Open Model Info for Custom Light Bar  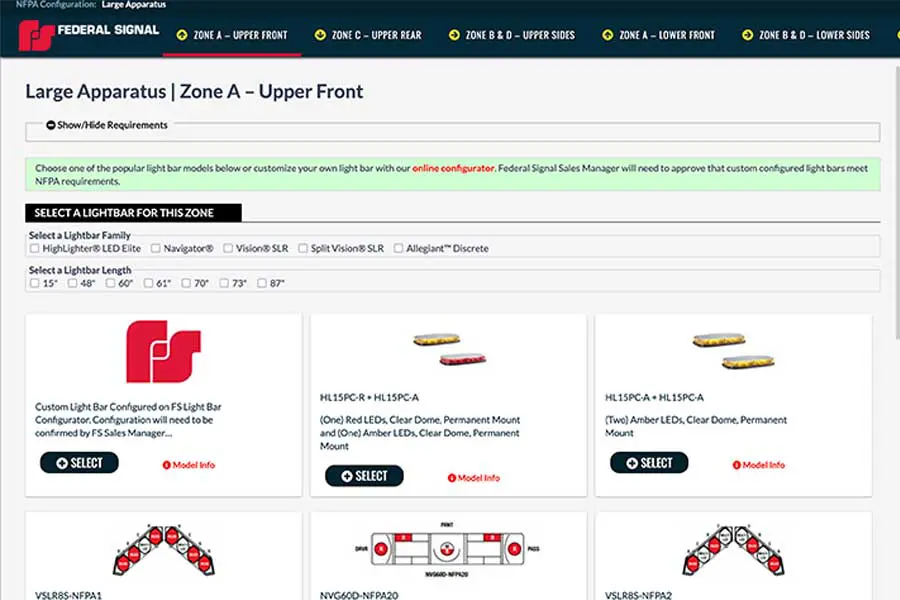tap(189, 465)
